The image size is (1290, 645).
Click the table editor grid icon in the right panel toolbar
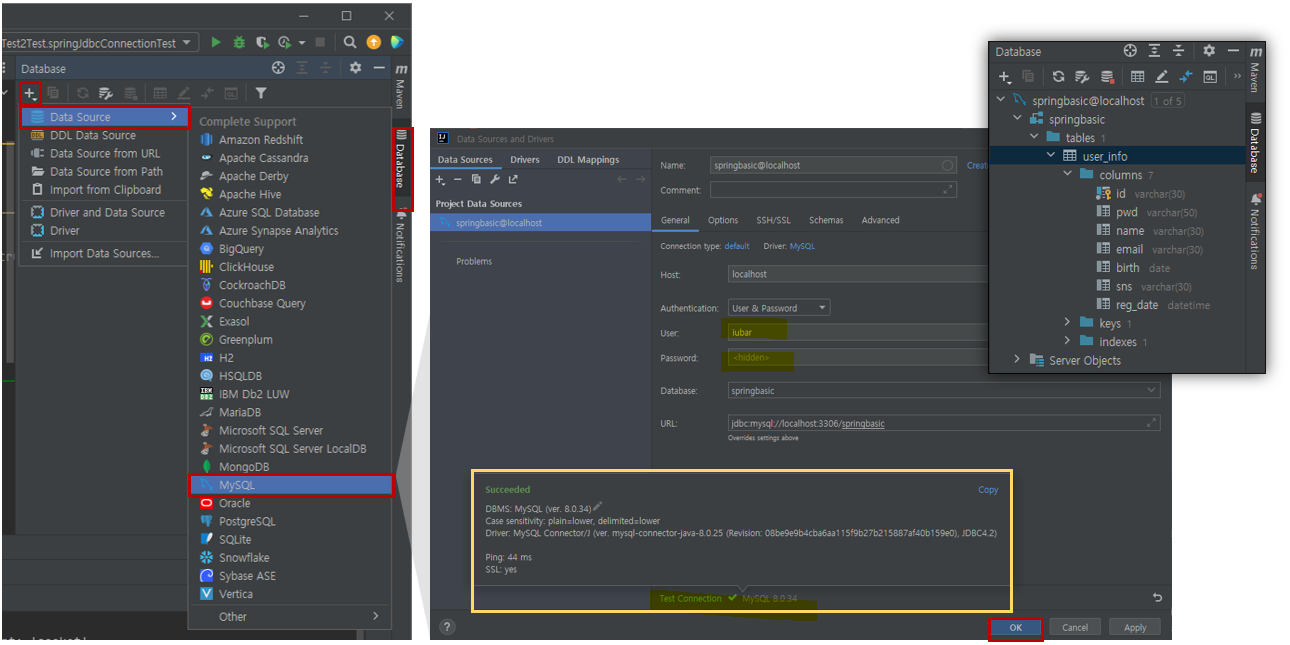pos(1138,76)
